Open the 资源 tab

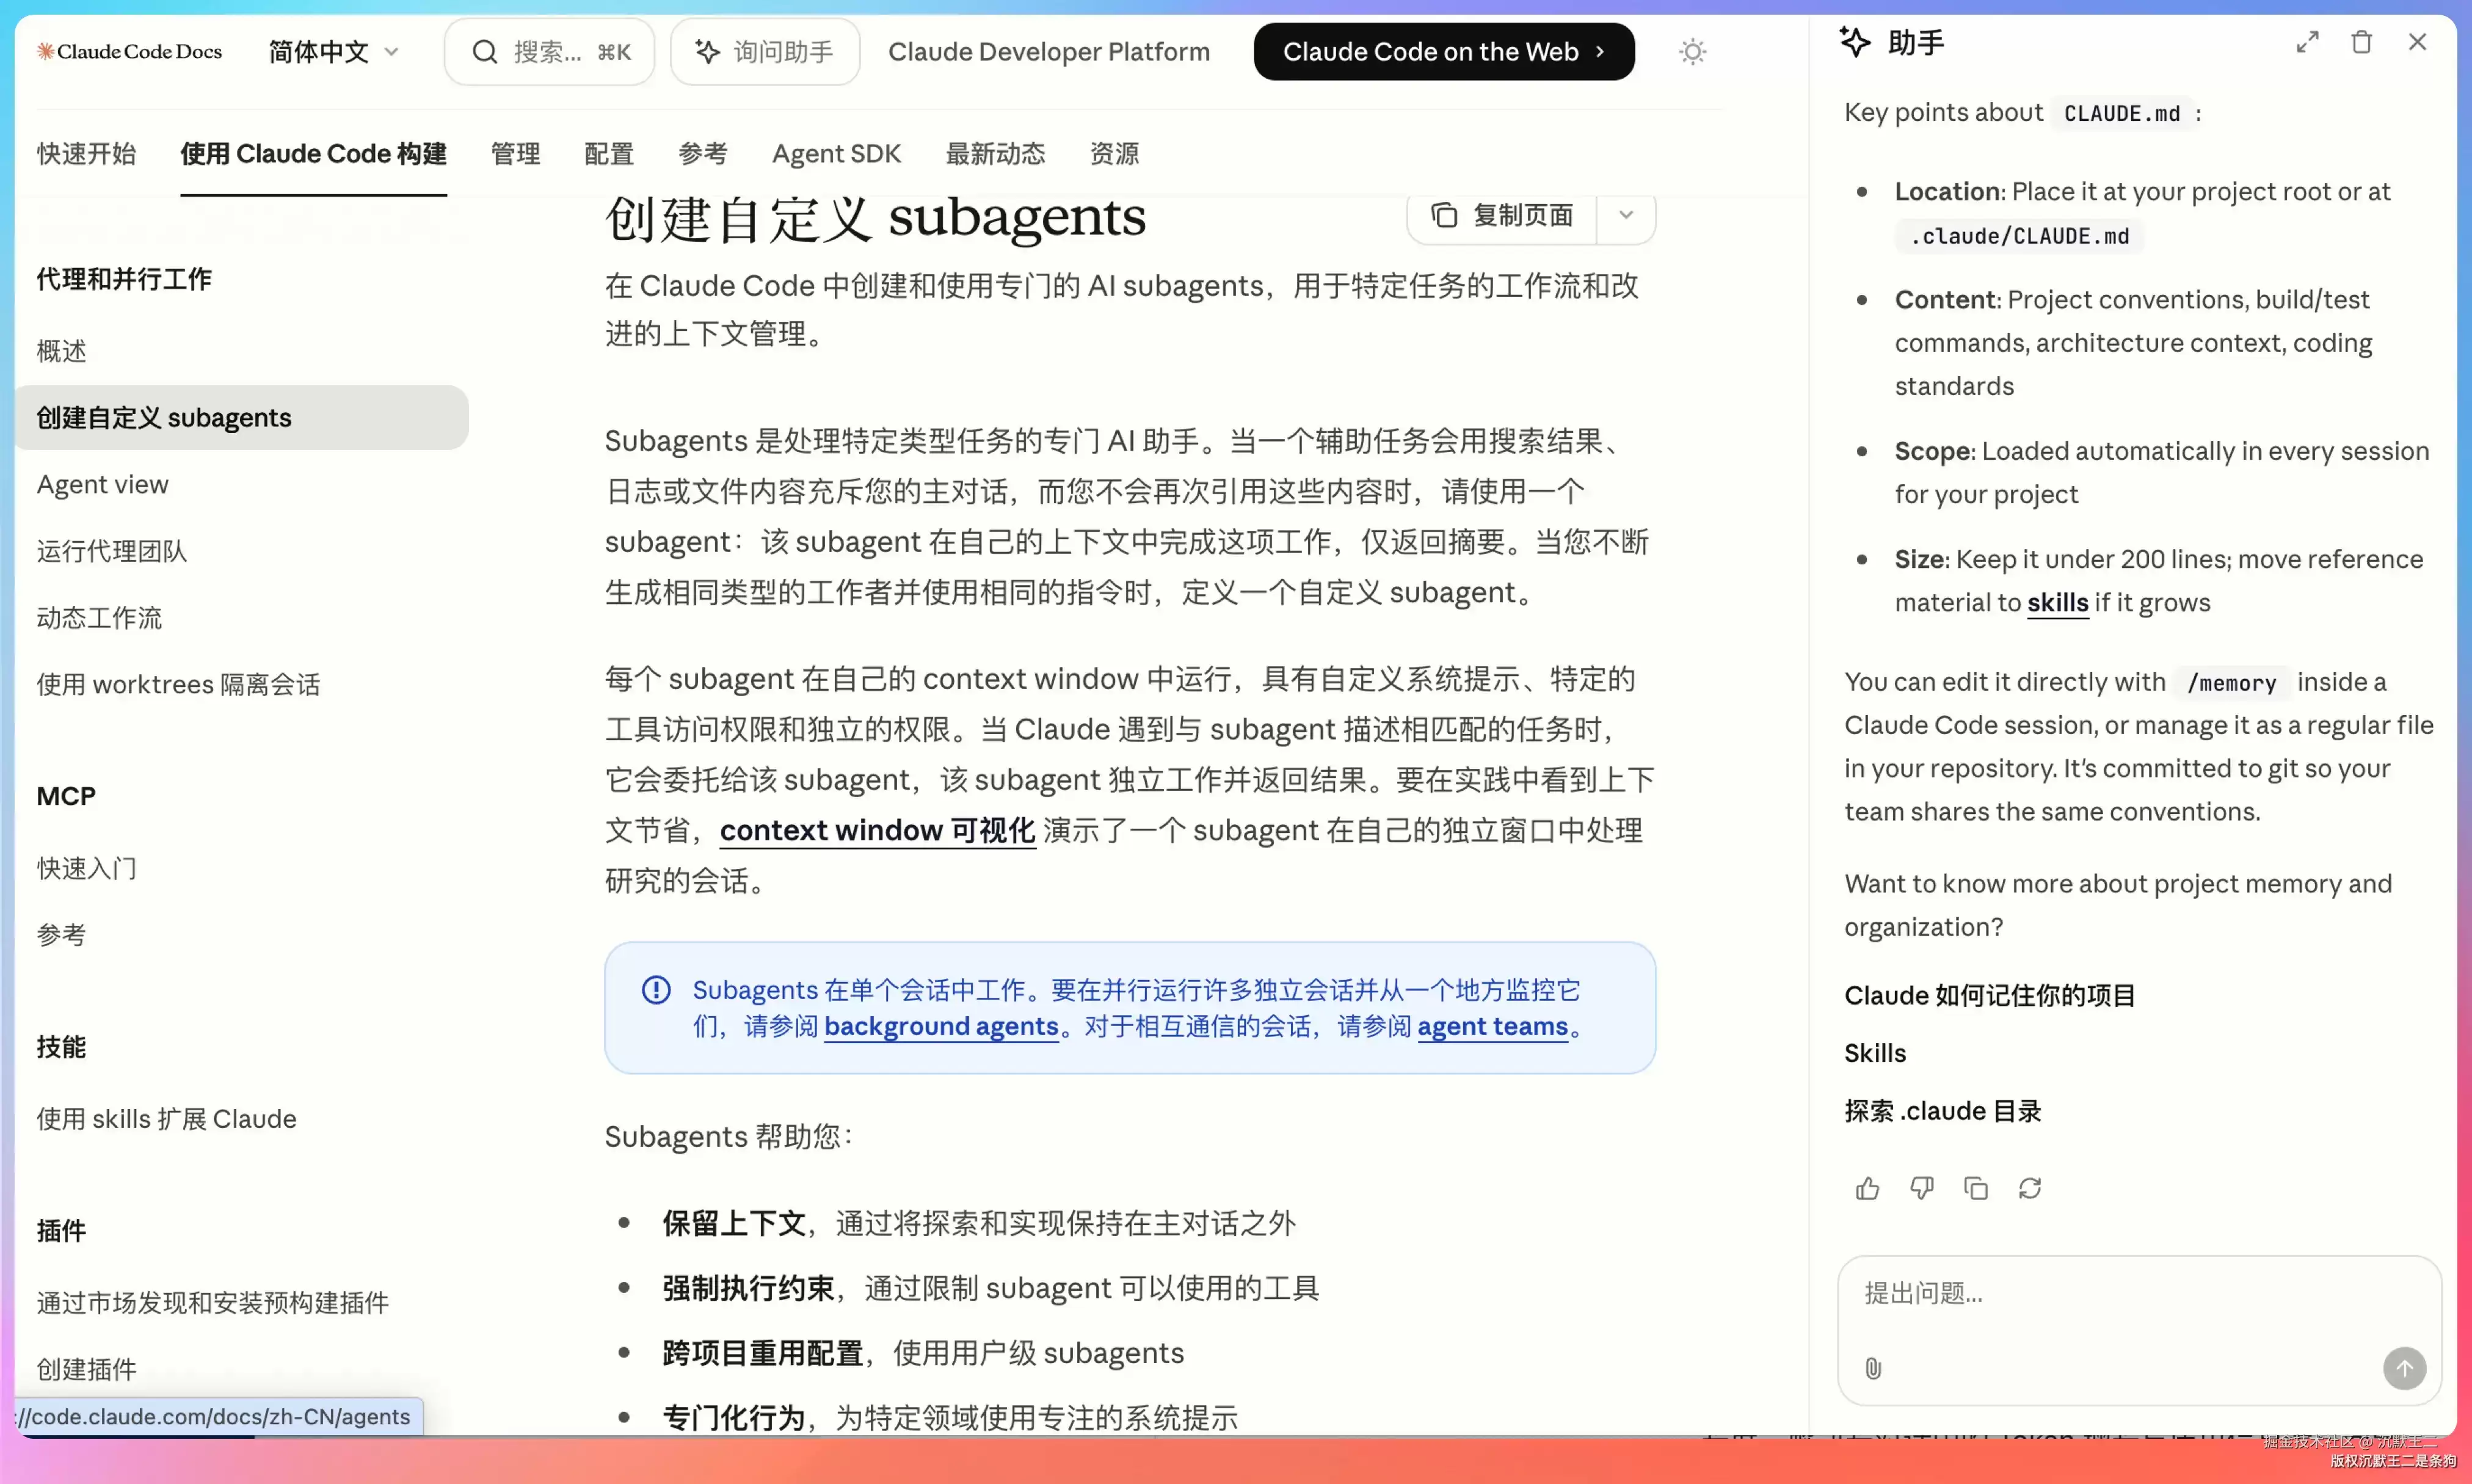[1114, 153]
